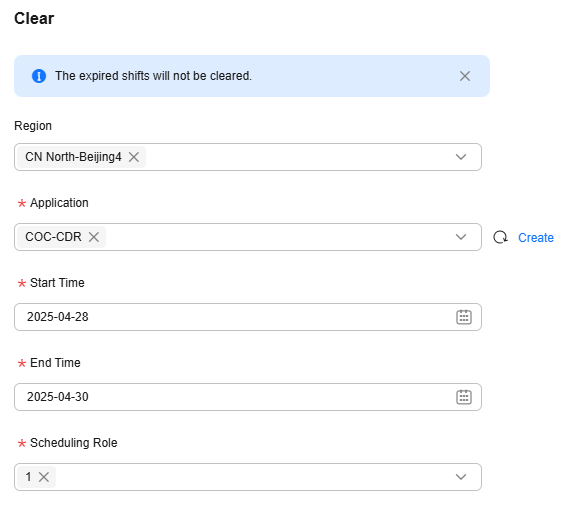
Task: Dismiss the expired shifts notice
Action: coord(465,76)
